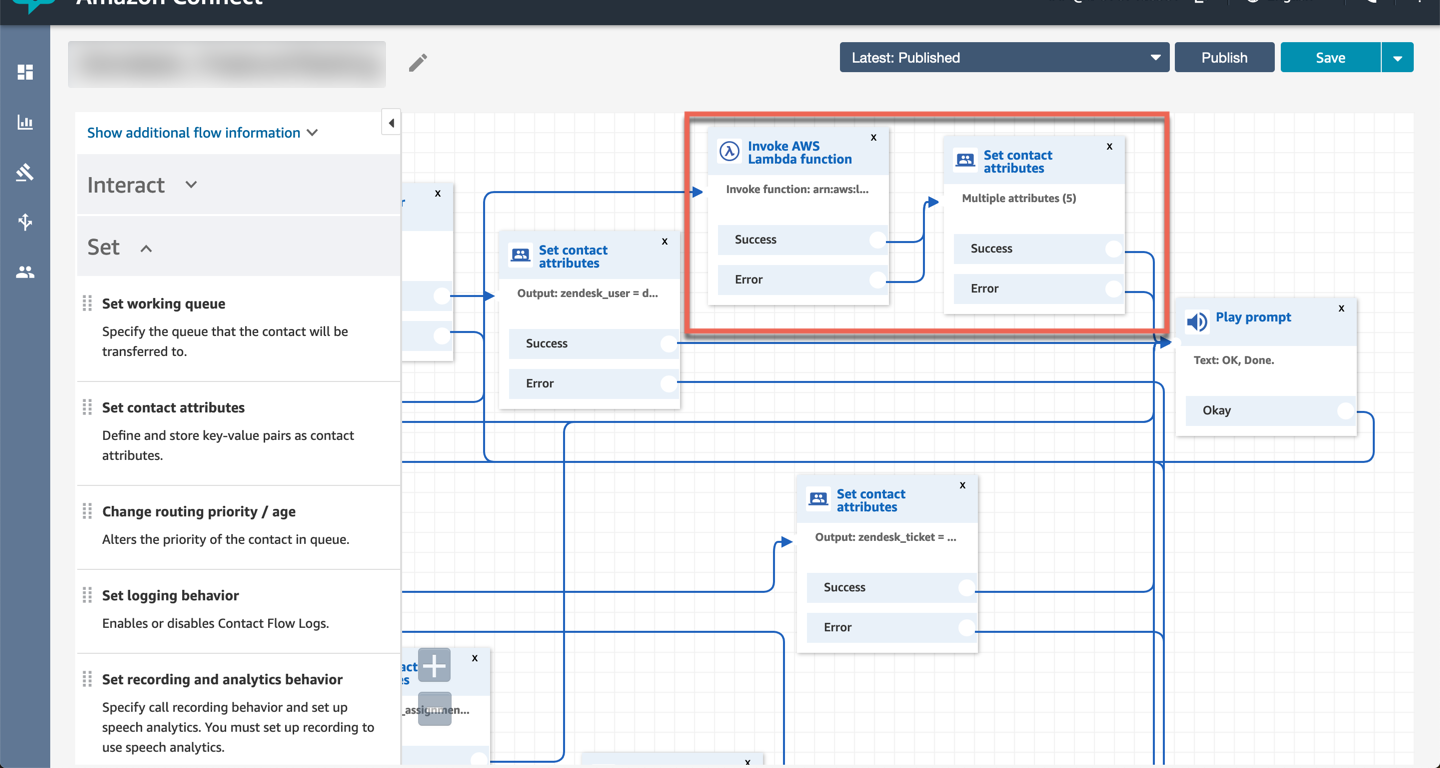Open the dashboard icon in left sidebar
The image size is (1440, 768).
(25, 72)
